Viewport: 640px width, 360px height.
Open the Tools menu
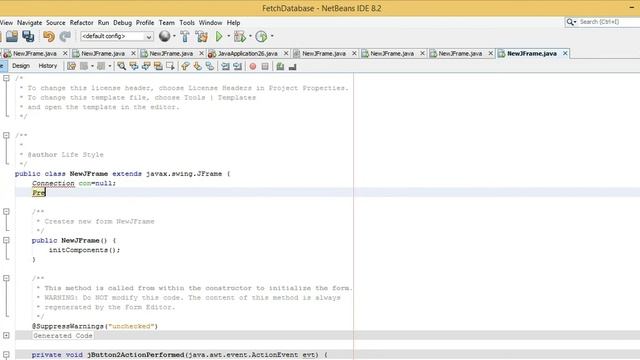(187, 22)
